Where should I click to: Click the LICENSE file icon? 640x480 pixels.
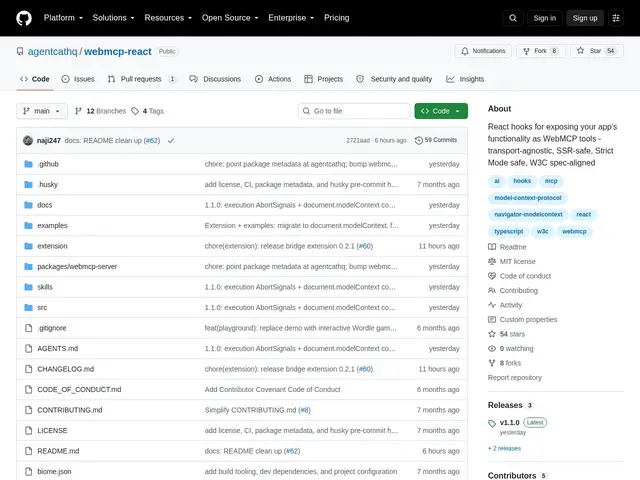coord(28,431)
